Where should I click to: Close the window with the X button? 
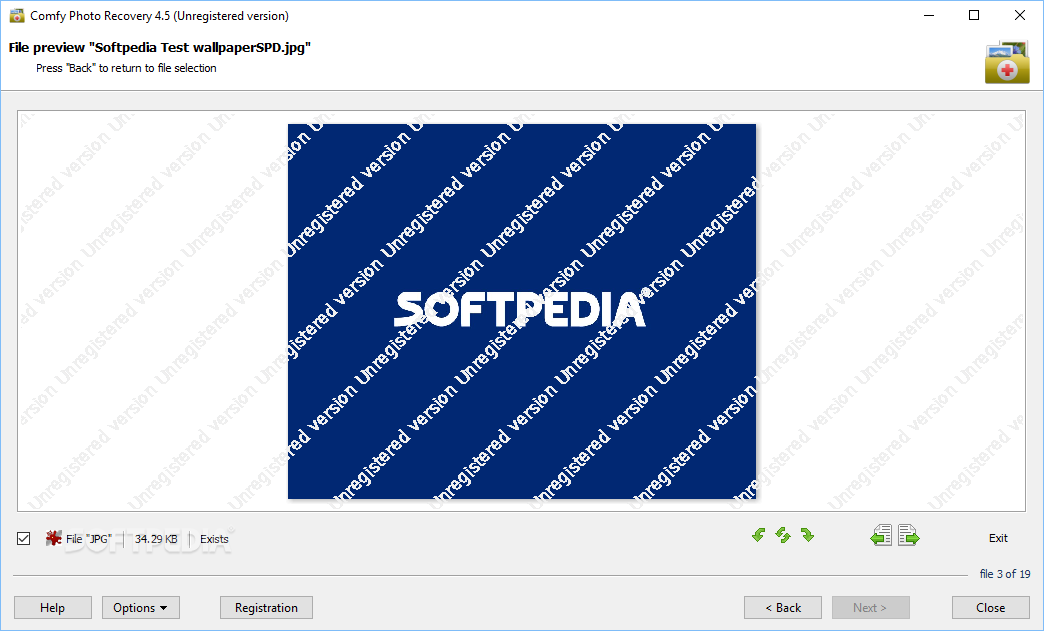pyautogui.click(x=1019, y=15)
